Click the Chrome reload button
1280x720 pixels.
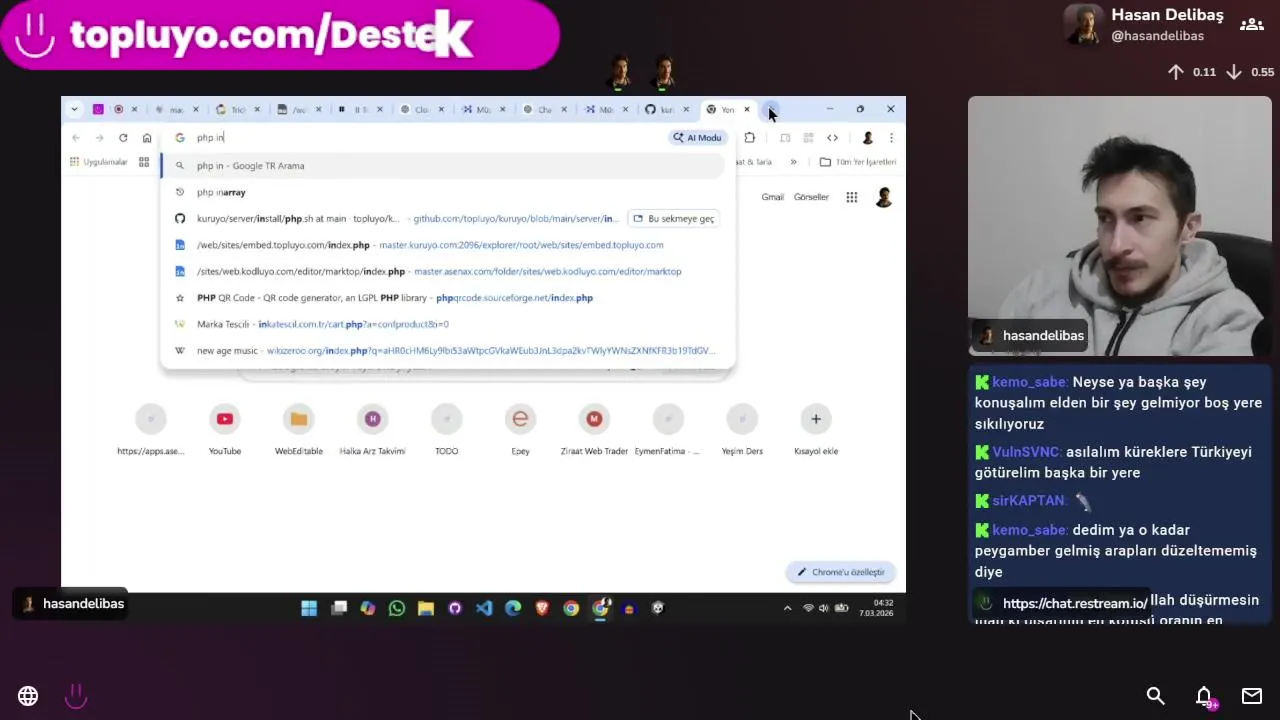point(123,138)
